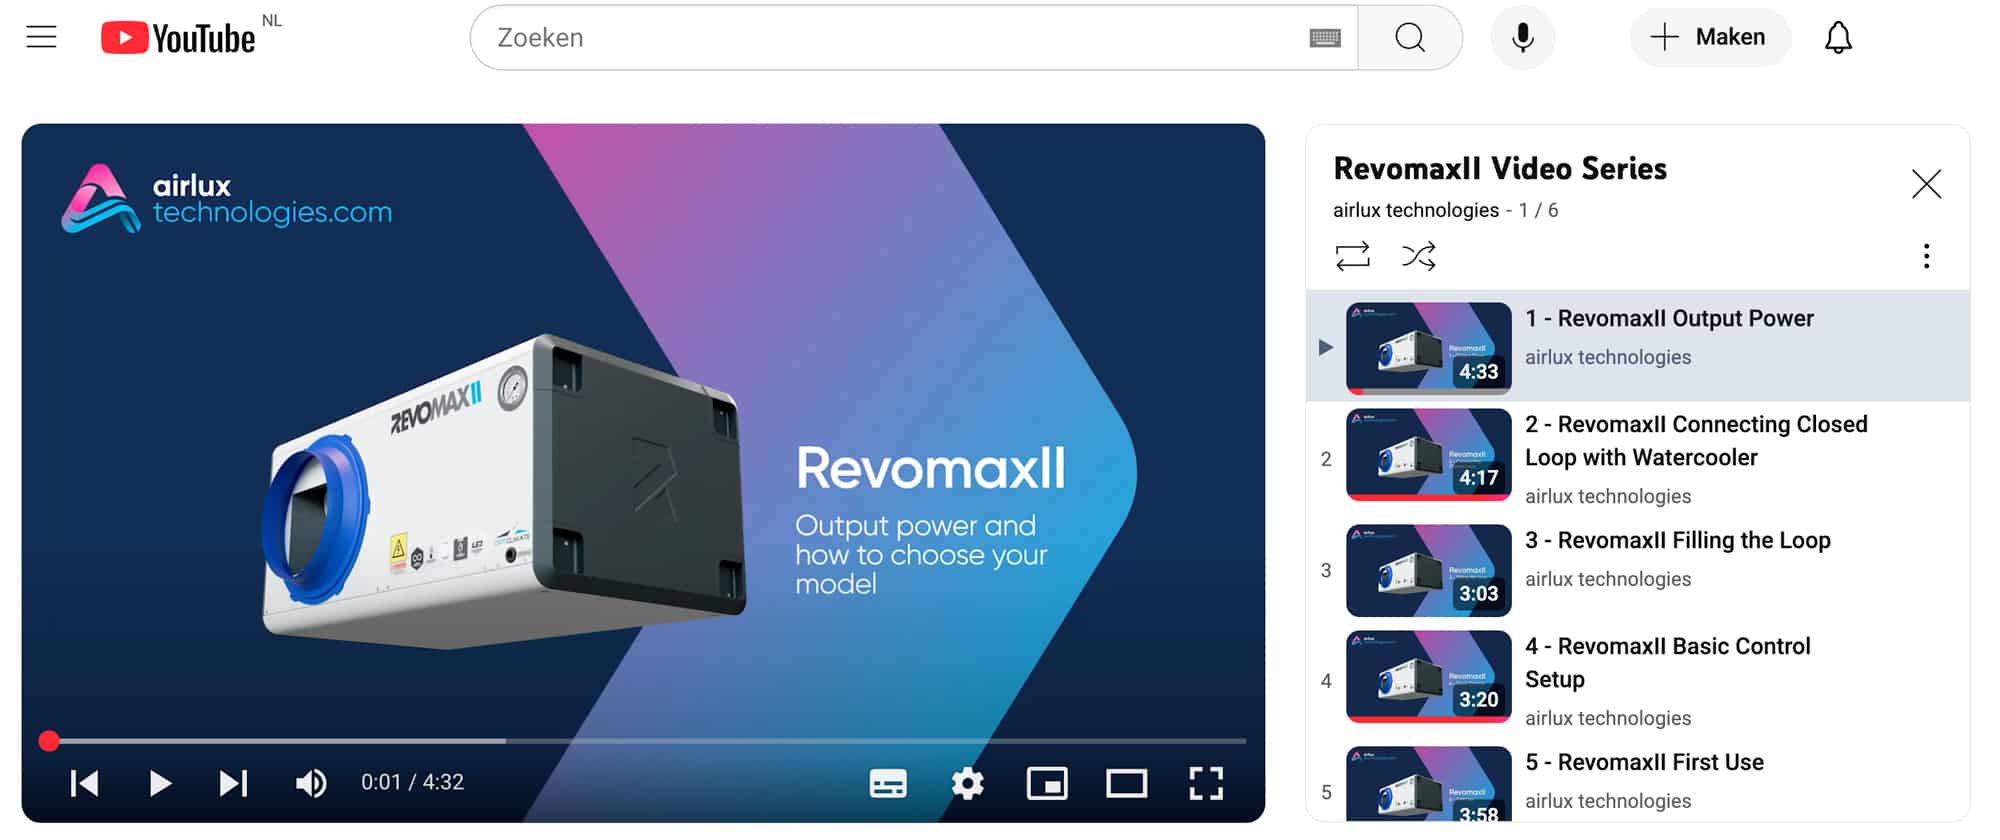Open the notifications bell
Viewport: 2000px width, 840px height.
[x=1838, y=38]
